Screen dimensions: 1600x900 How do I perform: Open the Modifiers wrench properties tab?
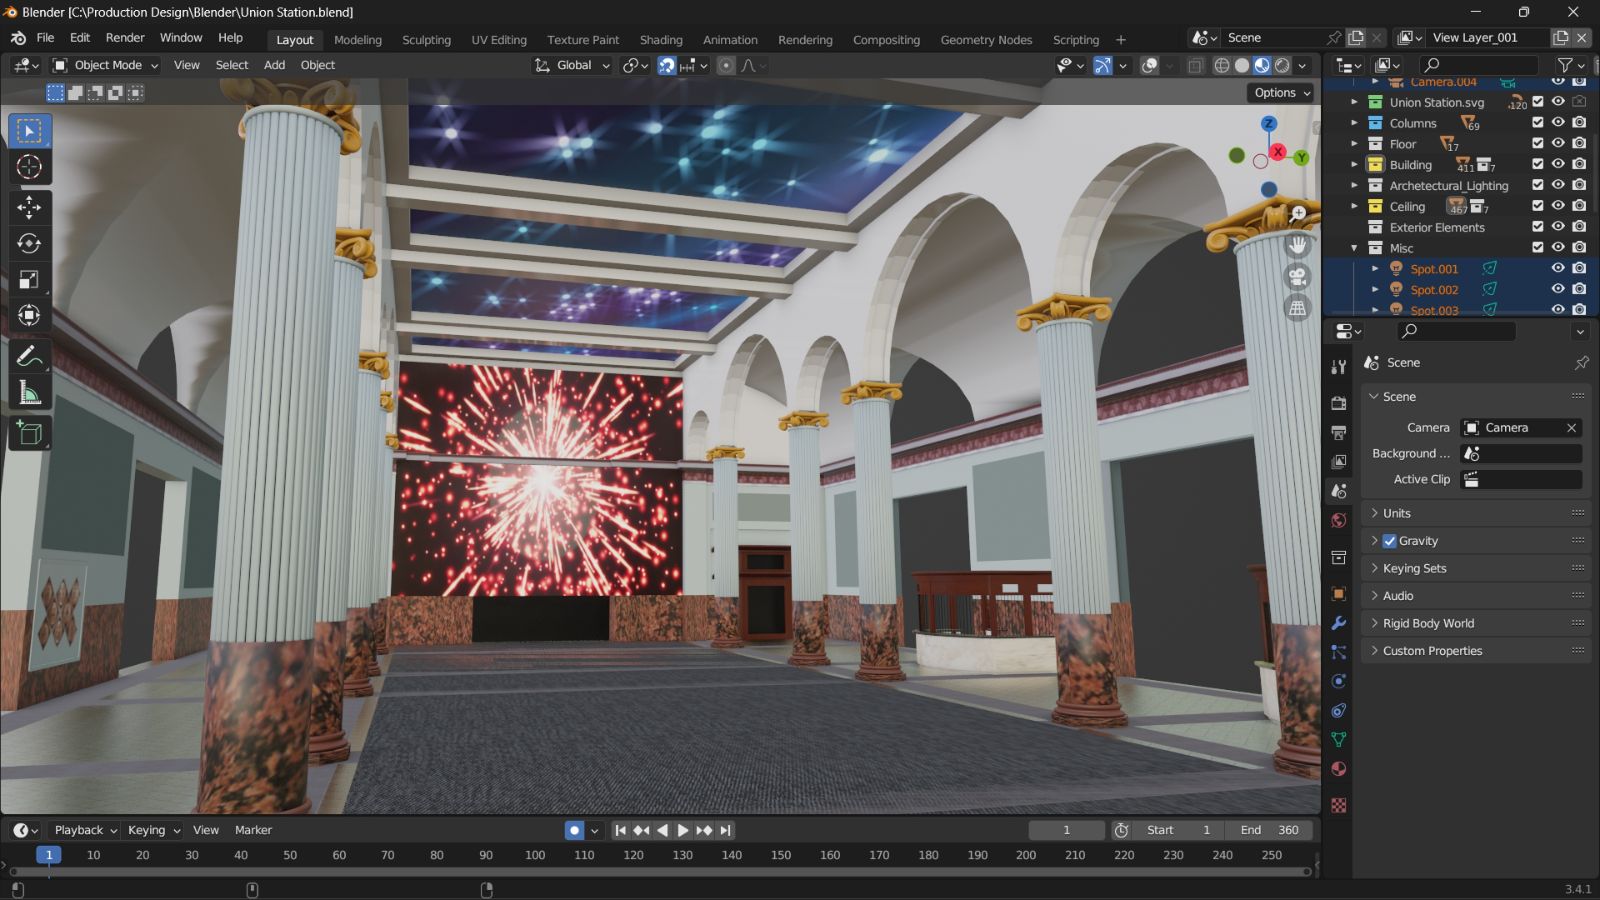pyautogui.click(x=1339, y=623)
